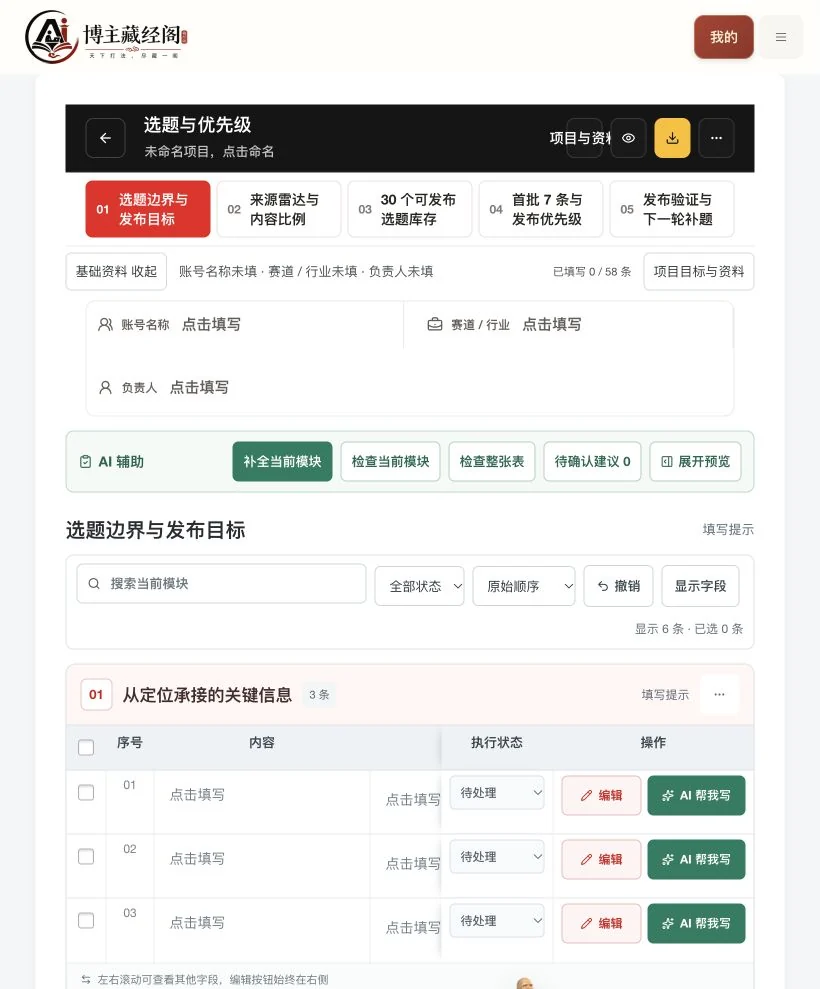Click AI 帮我写 in row 03
Image resolution: width=820 pixels, height=989 pixels.
pos(696,923)
